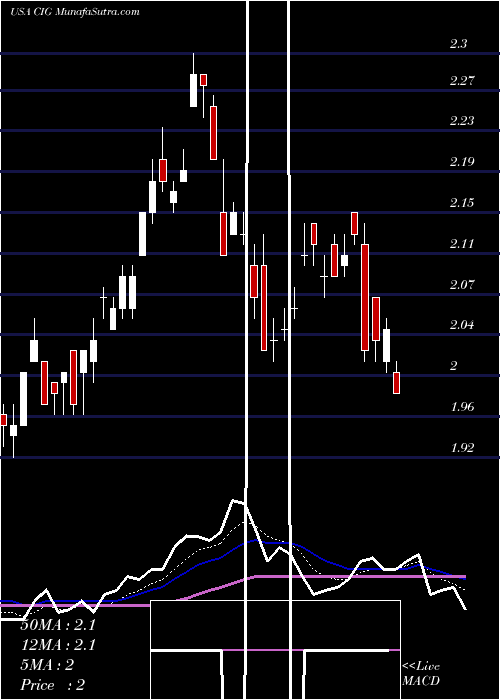This screenshot has width=500, height=700.
Task: Click the 50MA : 2.1 readout
Action: point(58,625)
